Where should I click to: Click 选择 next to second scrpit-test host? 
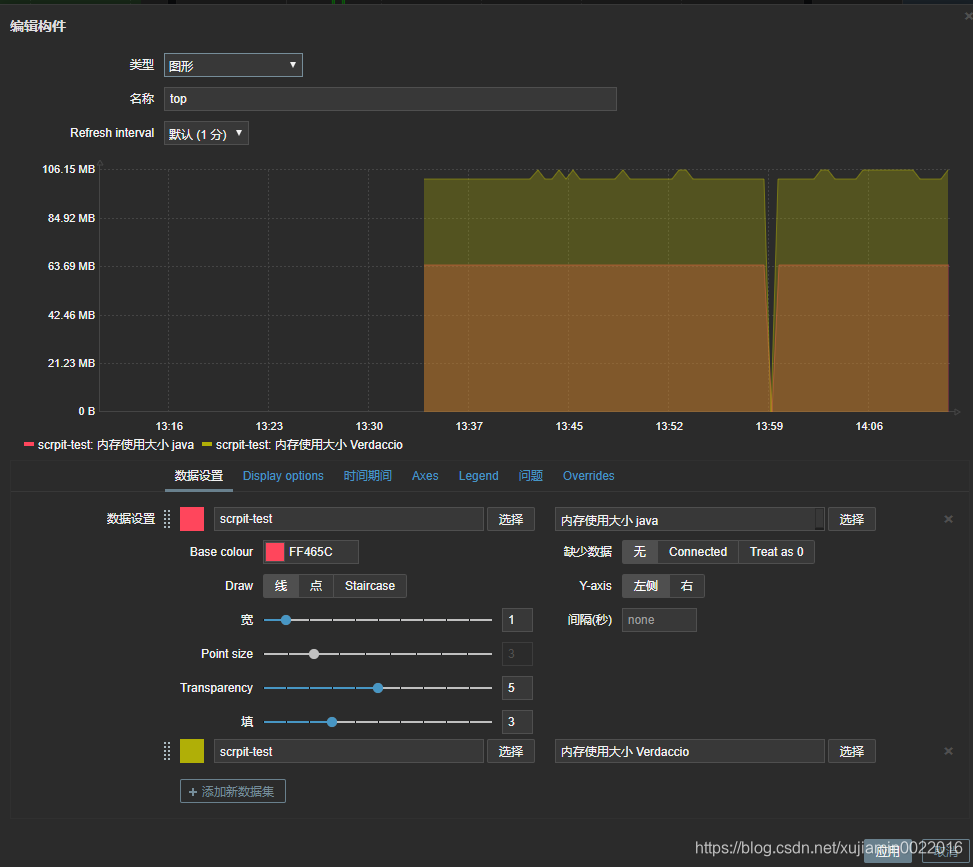click(511, 751)
